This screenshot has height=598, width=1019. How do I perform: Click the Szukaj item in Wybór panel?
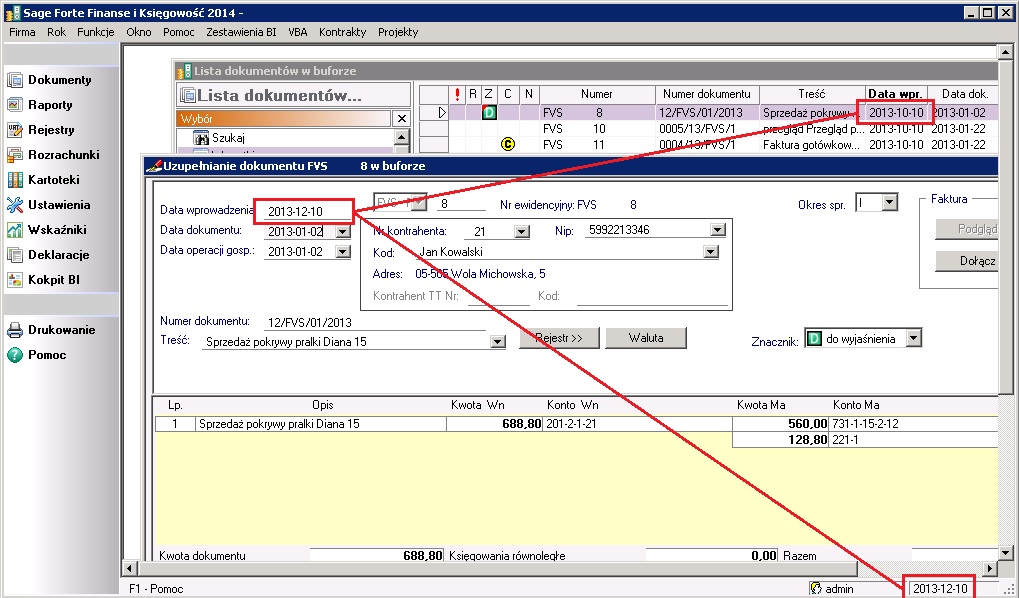(x=228, y=138)
